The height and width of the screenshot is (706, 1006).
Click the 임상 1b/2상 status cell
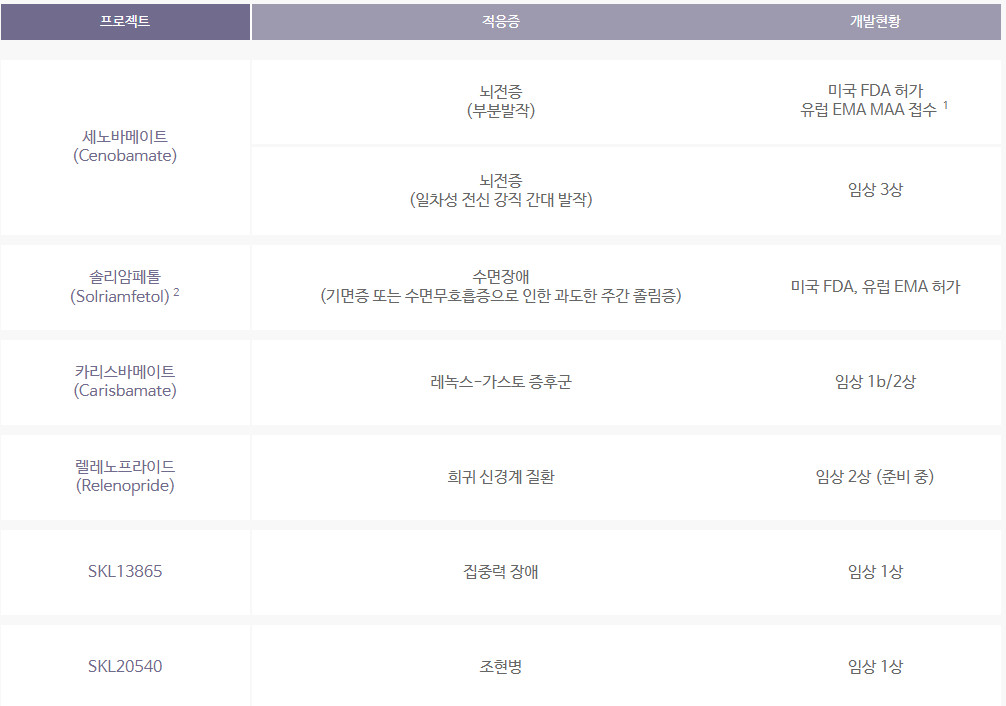tap(875, 382)
